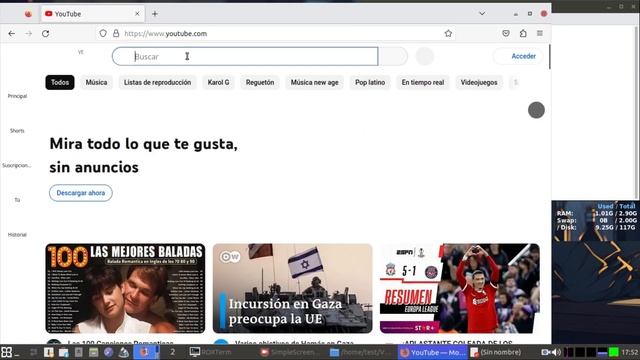This screenshot has width=640, height=360.
Task: Click the 17:52 taskbar clock
Action: 629,352
